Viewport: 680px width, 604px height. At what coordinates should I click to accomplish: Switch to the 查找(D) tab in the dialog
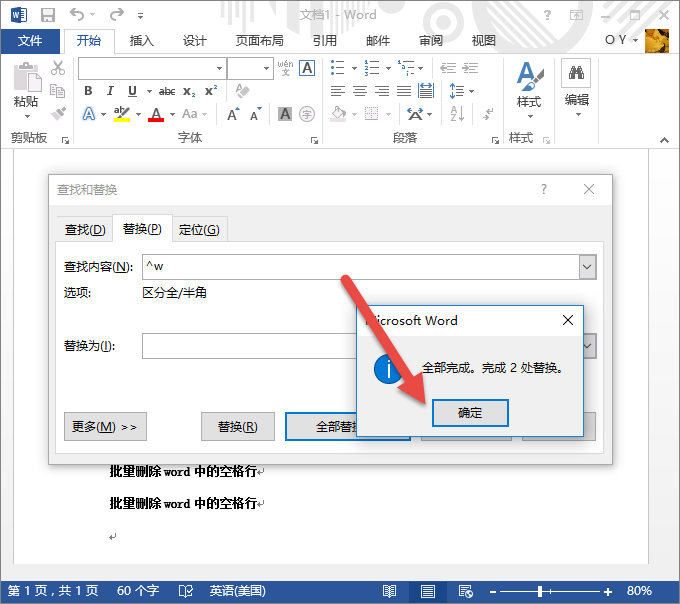[85, 229]
